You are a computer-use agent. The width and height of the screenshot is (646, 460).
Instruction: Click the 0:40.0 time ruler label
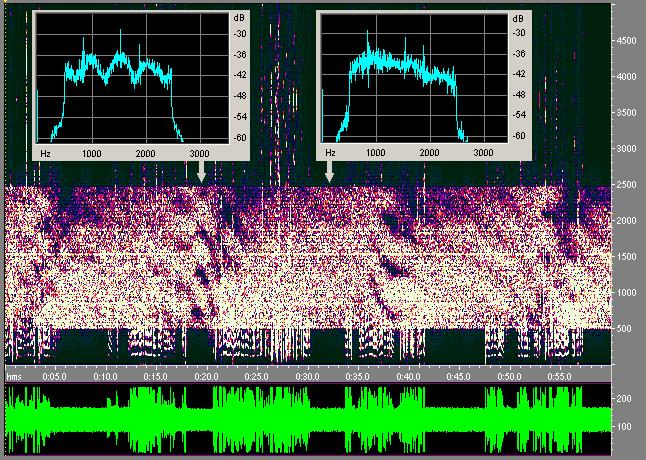[409, 377]
